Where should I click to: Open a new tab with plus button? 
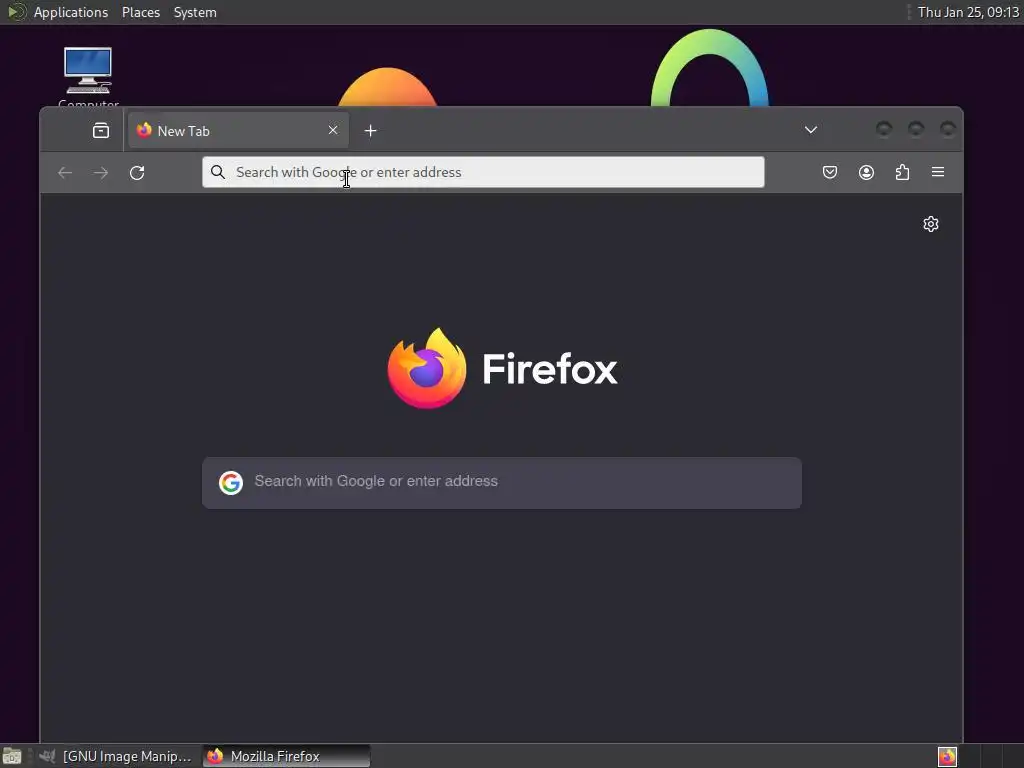(370, 131)
